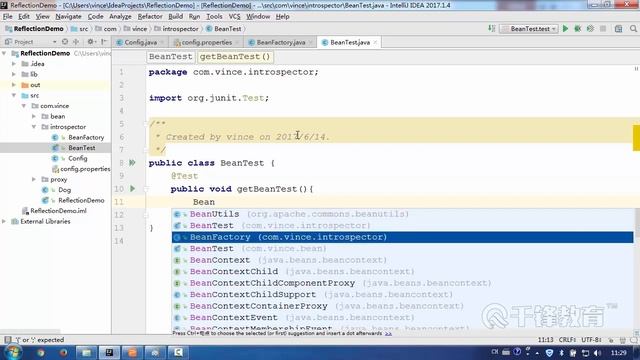Run with coverage icon in toolbar
640x360 pixels.
point(590,29)
